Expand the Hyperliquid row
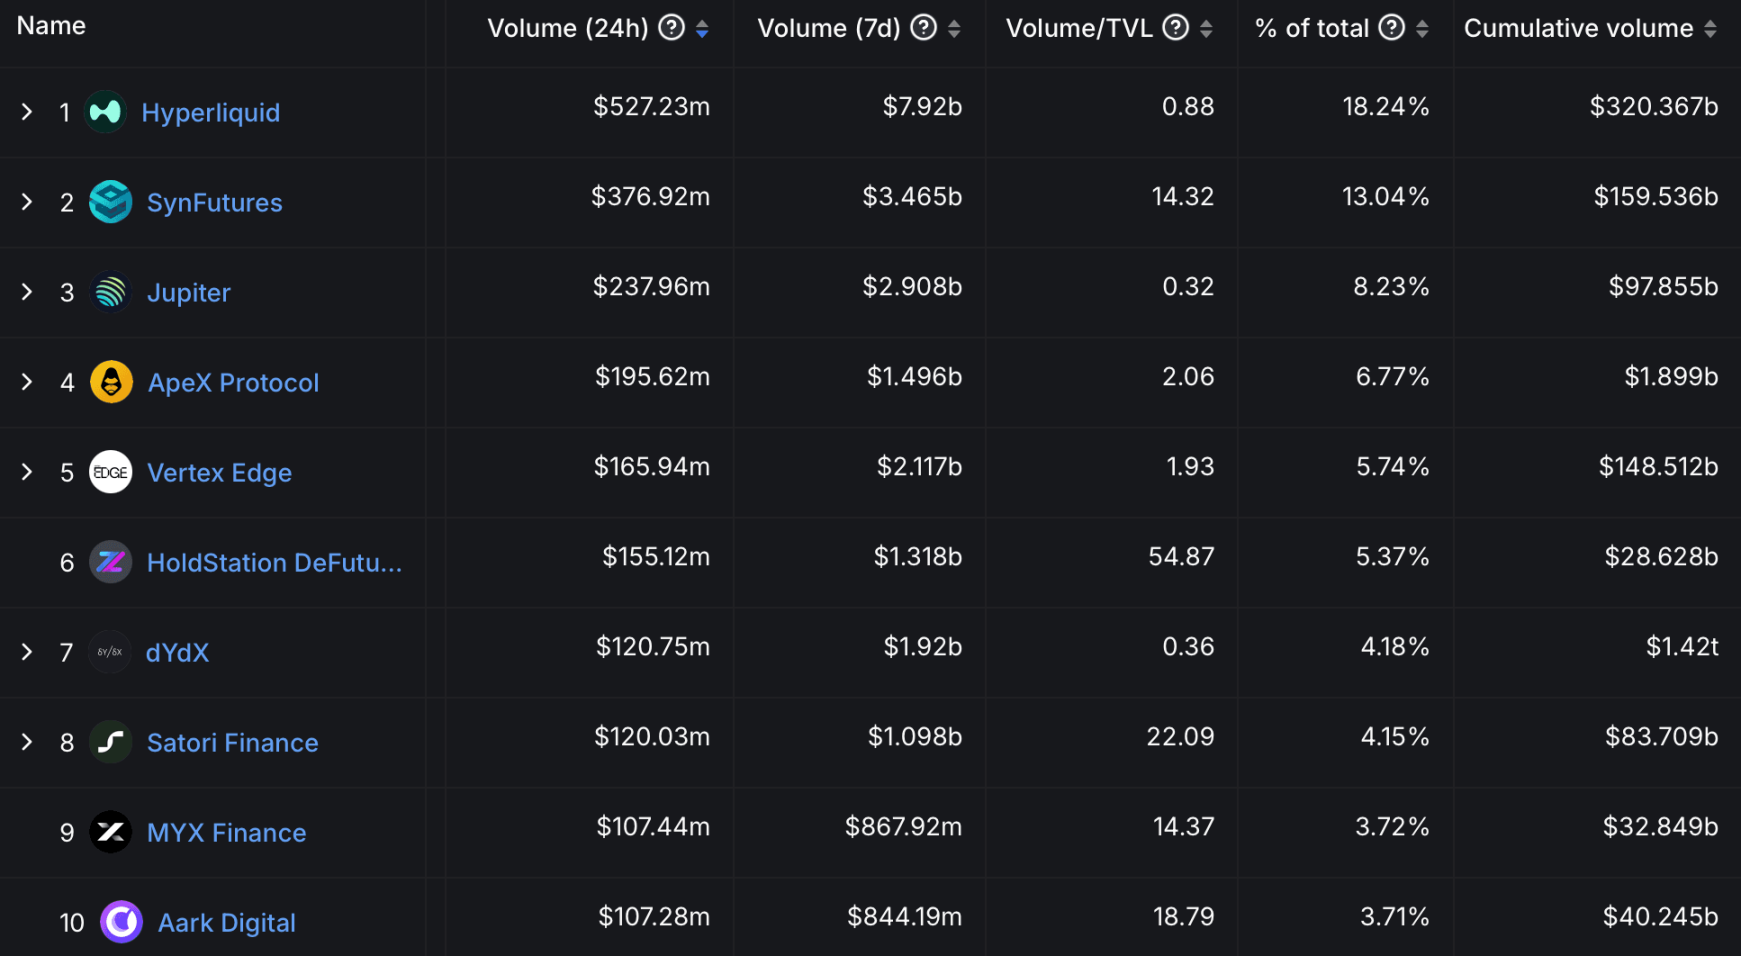 (x=27, y=112)
